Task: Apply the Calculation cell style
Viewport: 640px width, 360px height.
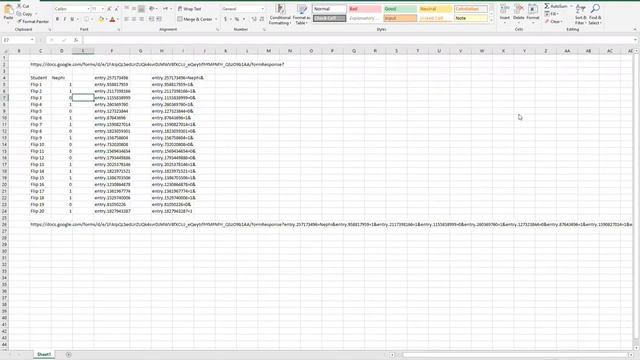Action: point(471,9)
